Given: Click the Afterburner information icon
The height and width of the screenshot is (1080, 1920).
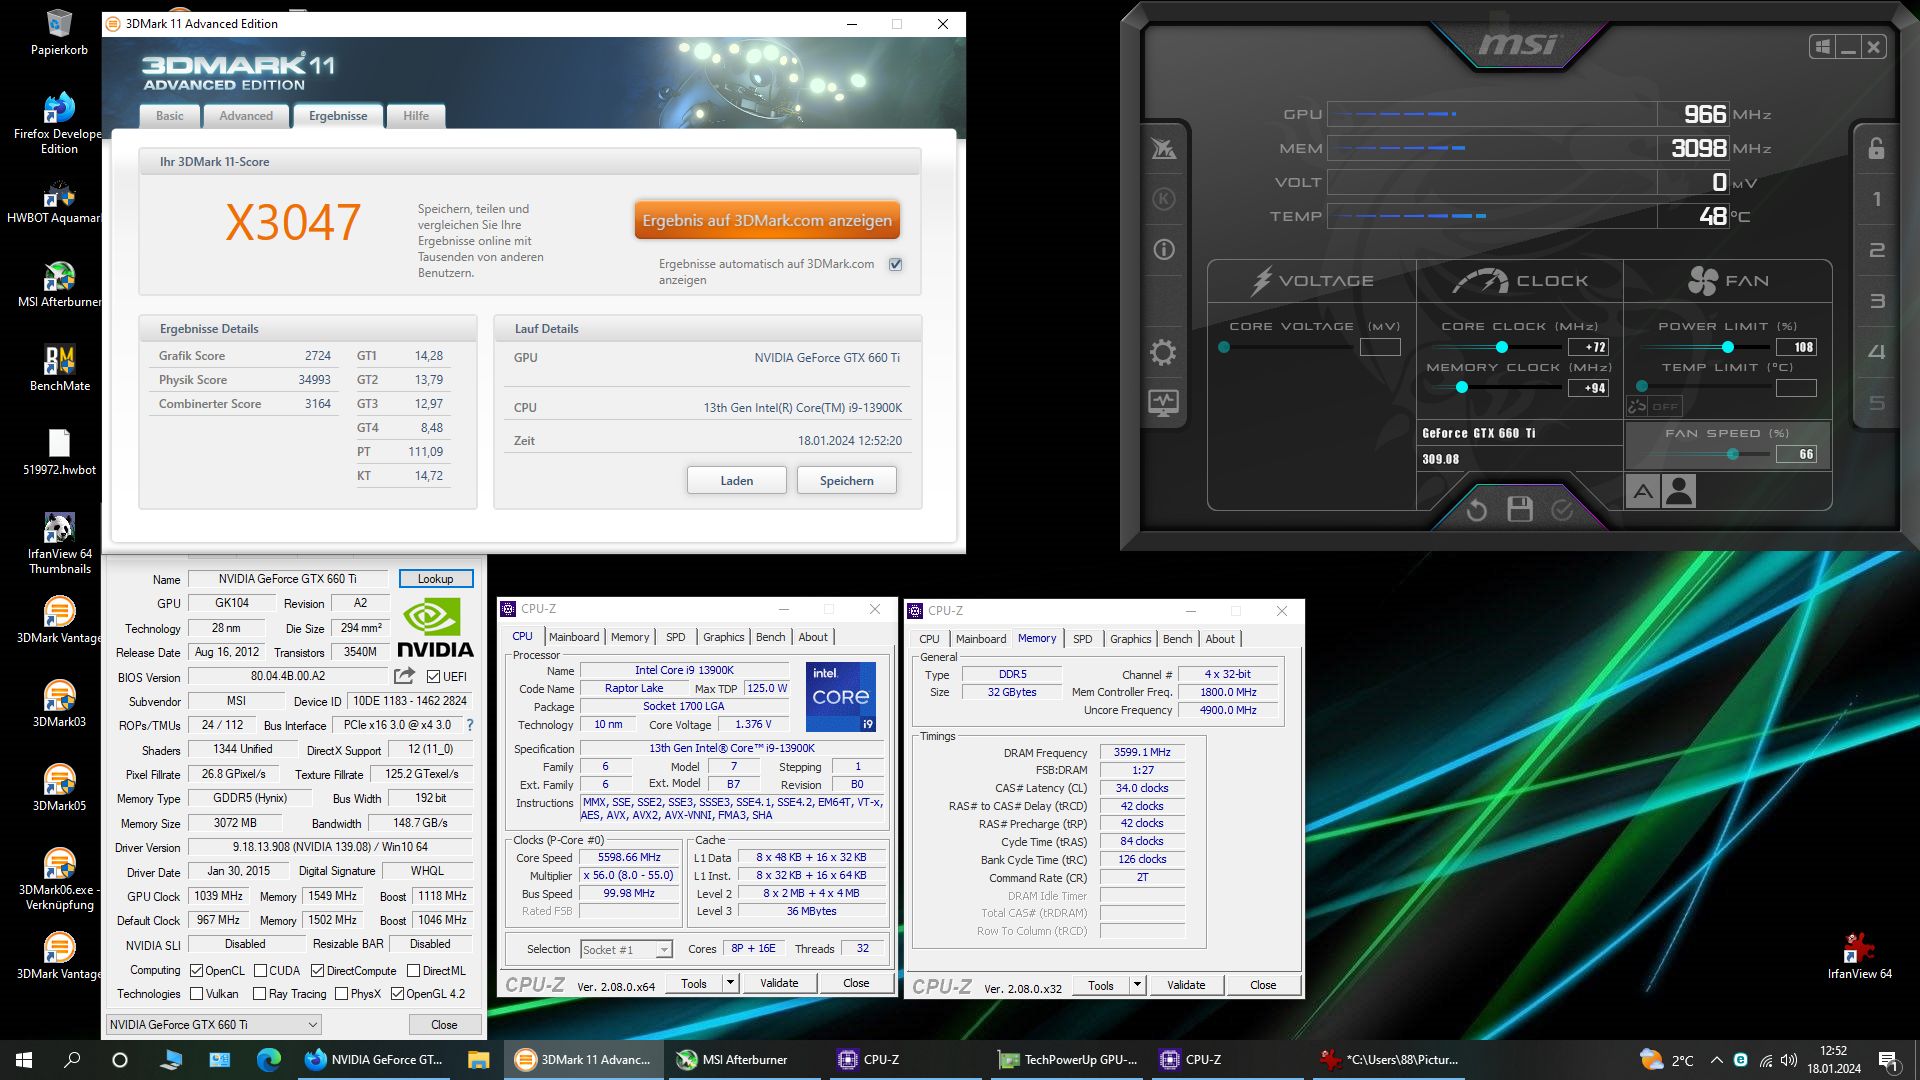Looking at the screenshot, I should click(1163, 249).
